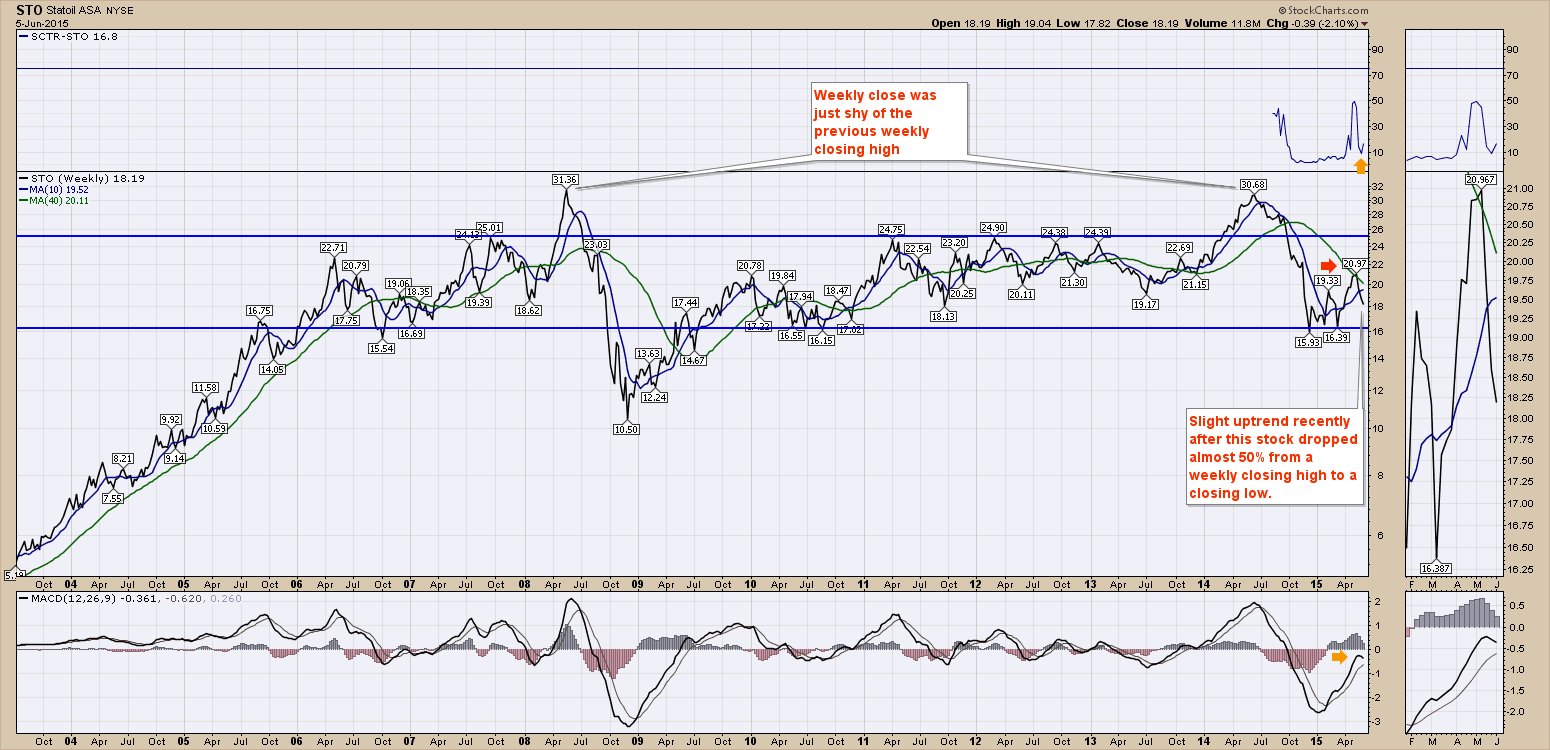1550x750 pixels.
Task: Click the 14.67 price label
Action: 694,360
